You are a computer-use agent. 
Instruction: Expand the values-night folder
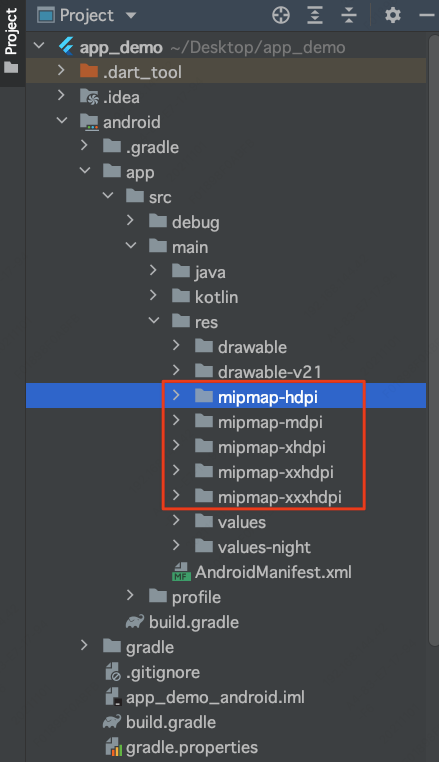(176, 545)
